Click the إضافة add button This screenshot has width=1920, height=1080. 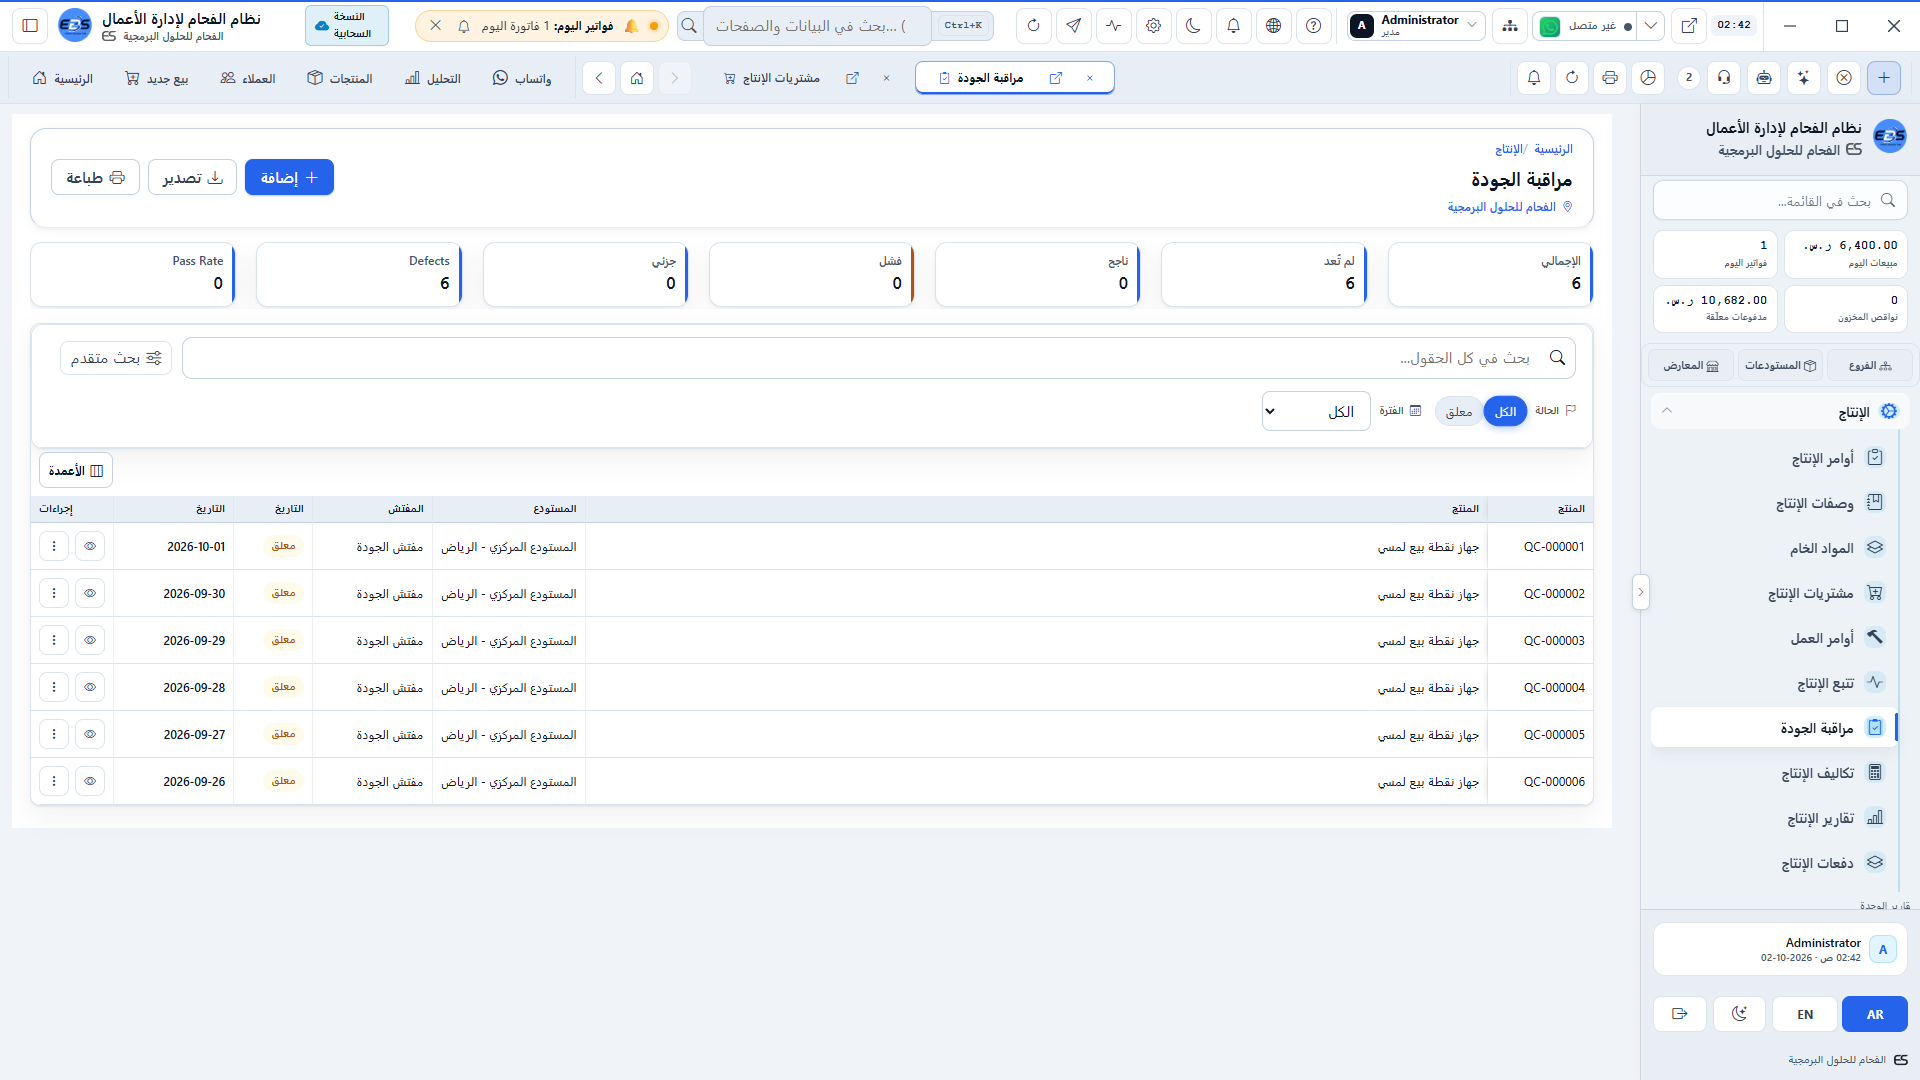click(x=289, y=178)
